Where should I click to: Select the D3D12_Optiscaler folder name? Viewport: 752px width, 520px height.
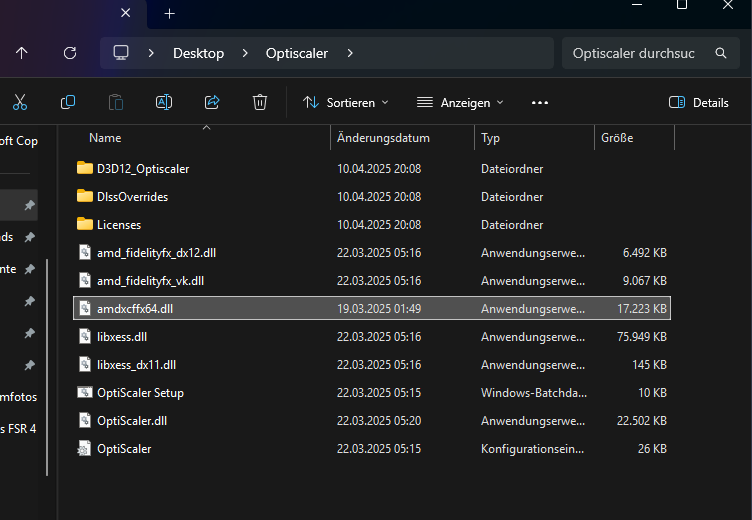point(143,169)
